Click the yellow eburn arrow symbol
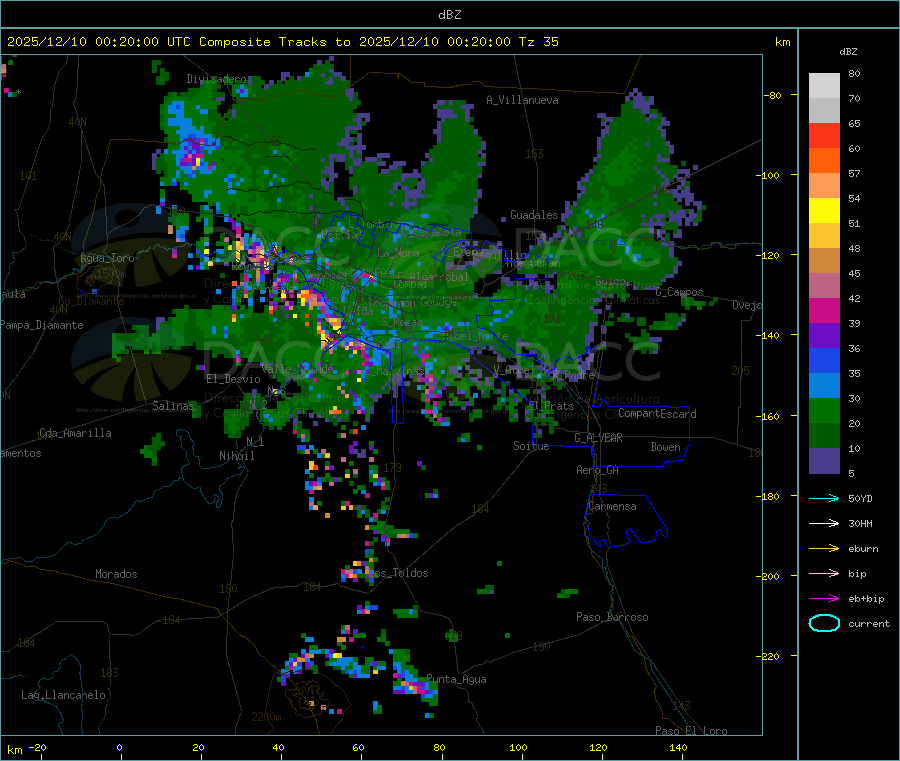The width and height of the screenshot is (900, 761). tap(824, 549)
